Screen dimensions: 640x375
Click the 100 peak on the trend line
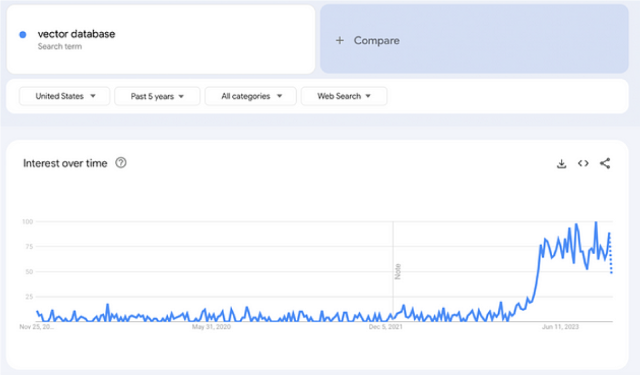596,222
